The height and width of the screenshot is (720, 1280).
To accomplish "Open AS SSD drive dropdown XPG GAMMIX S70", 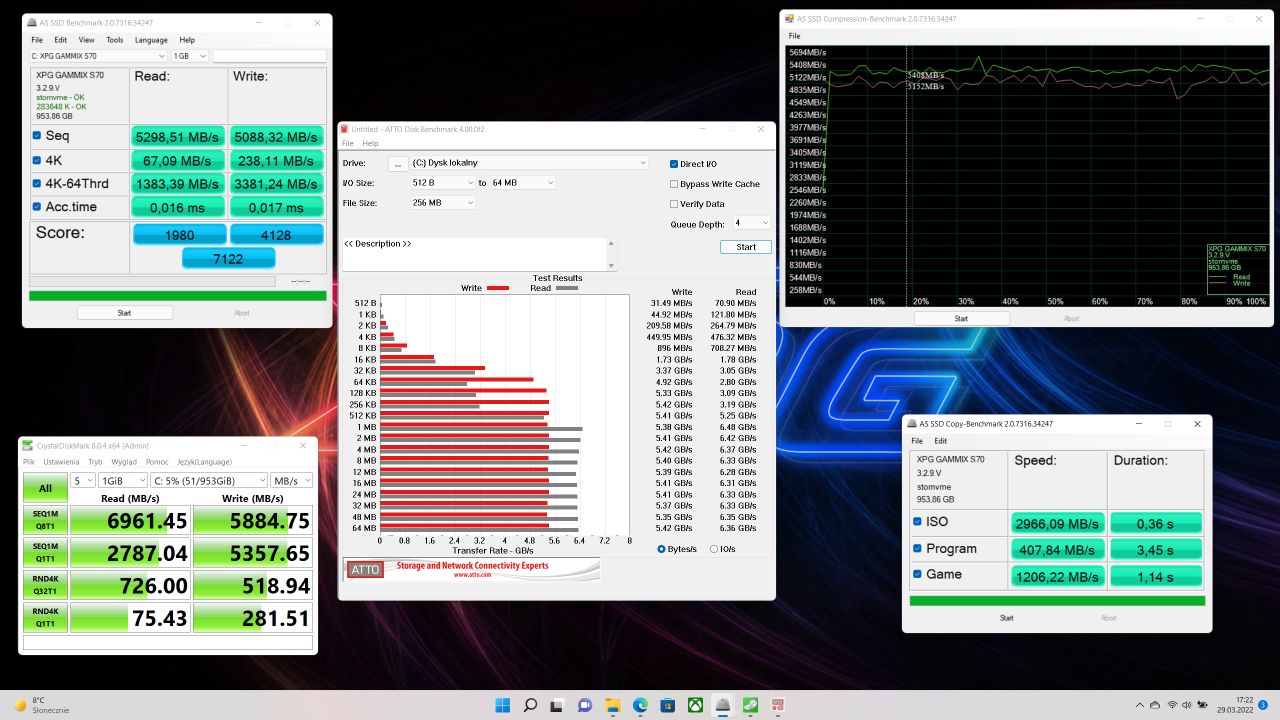I will pos(99,57).
